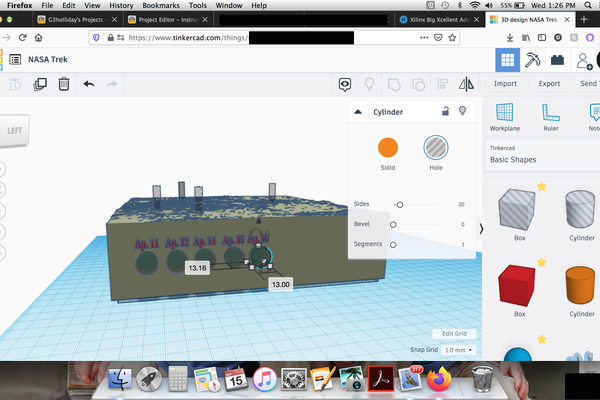This screenshot has width=600, height=400.
Task: Adjust the Sides slider handle
Action: coord(400,205)
